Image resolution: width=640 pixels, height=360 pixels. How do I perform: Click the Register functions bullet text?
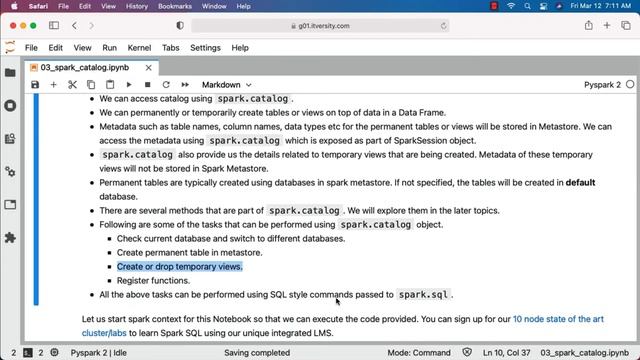click(x=153, y=281)
